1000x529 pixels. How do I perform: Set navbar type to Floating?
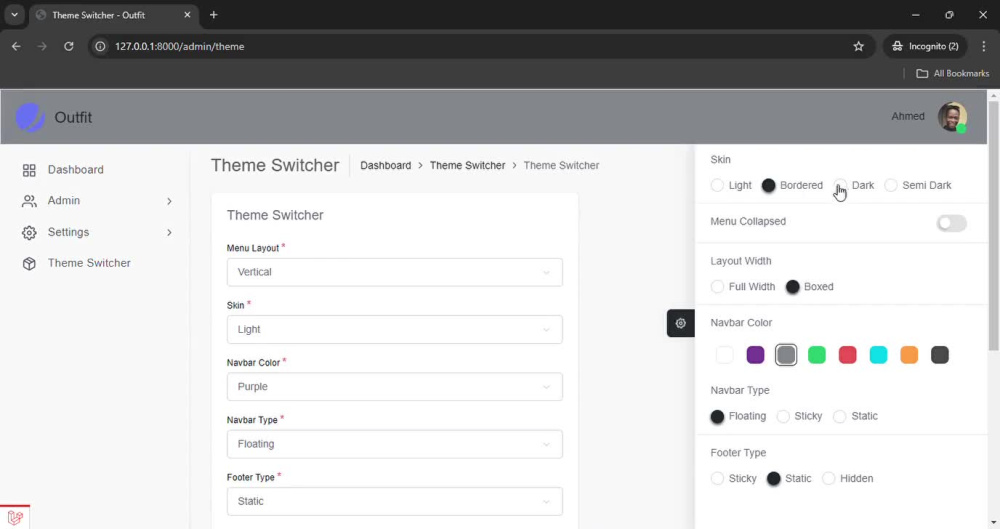click(717, 416)
